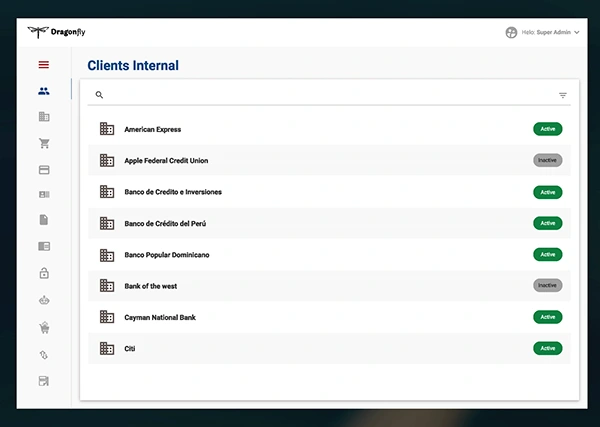This screenshot has height=427, width=600.
Task: Select the Clients people icon in sidebar
Action: [x=44, y=91]
